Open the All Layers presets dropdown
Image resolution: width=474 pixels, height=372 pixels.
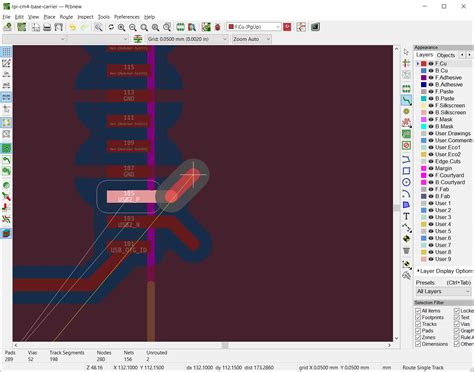tap(443, 291)
